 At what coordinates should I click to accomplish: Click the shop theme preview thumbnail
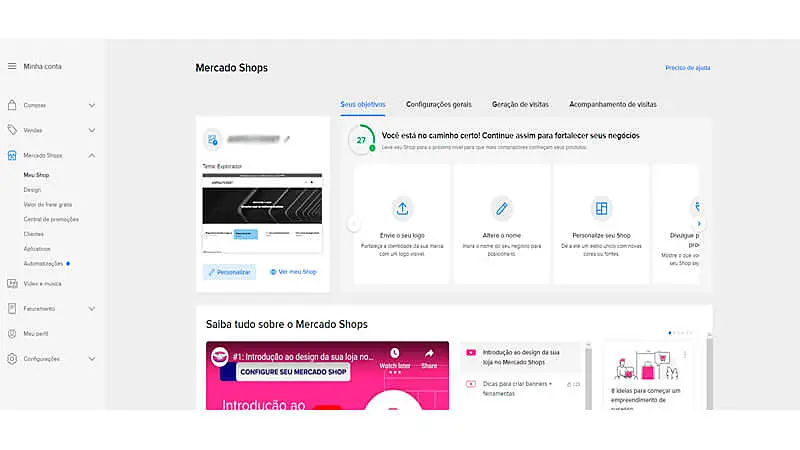(262, 213)
